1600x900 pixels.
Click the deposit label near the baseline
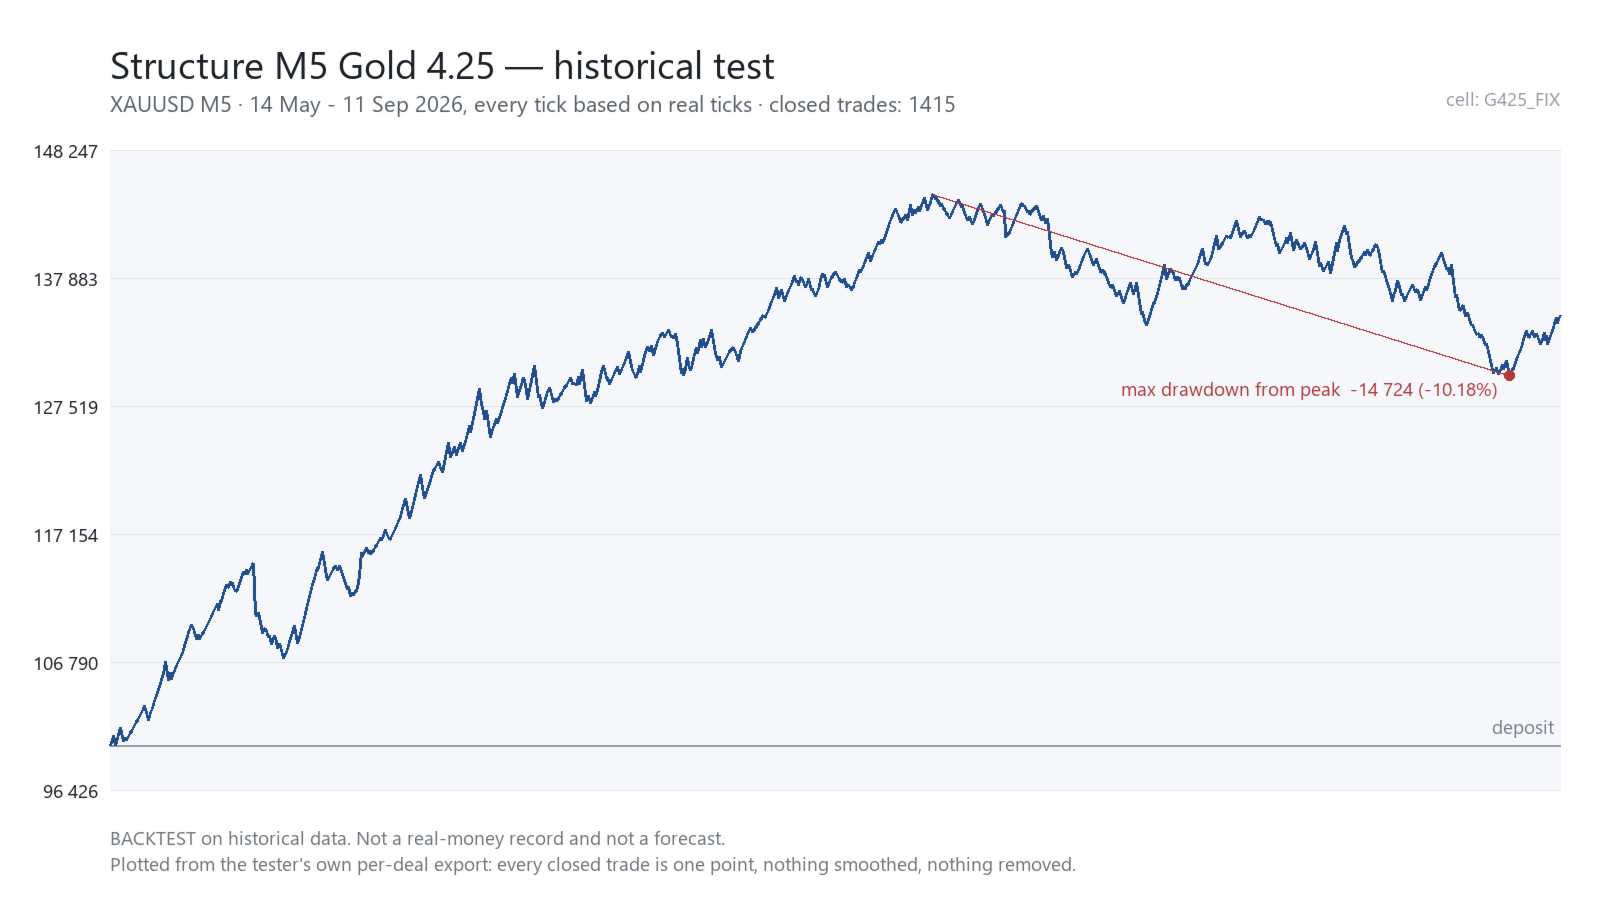(1523, 728)
